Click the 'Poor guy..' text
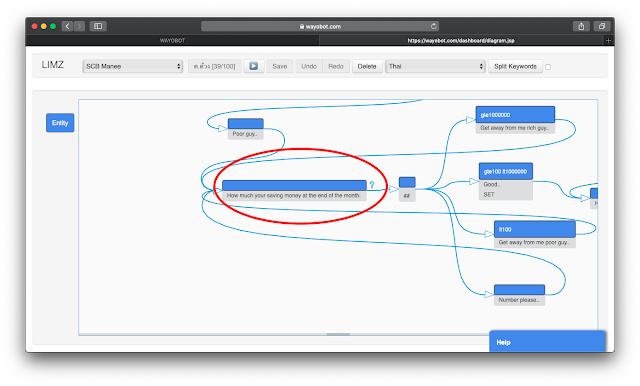Image resolution: width=640 pixels, height=386 pixels. click(245, 134)
